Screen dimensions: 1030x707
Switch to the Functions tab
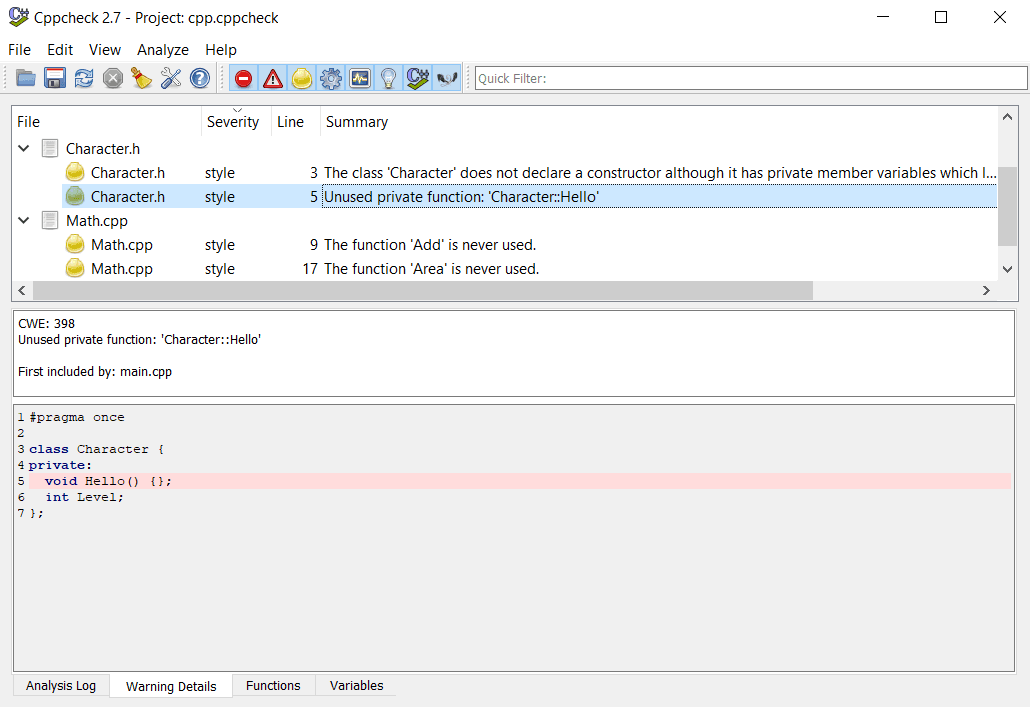point(273,686)
